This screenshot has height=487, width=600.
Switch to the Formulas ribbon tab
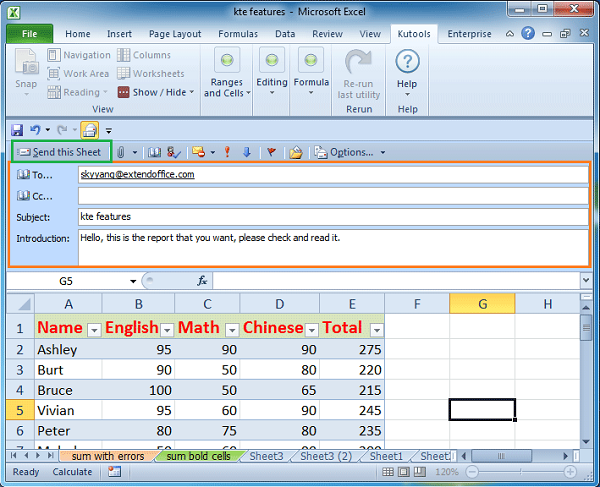(238, 34)
